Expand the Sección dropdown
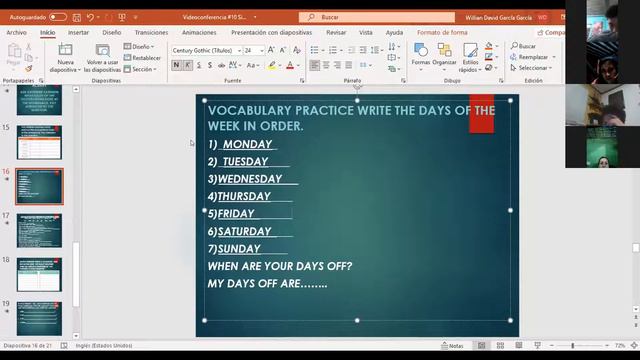640x360 pixels. (140, 69)
